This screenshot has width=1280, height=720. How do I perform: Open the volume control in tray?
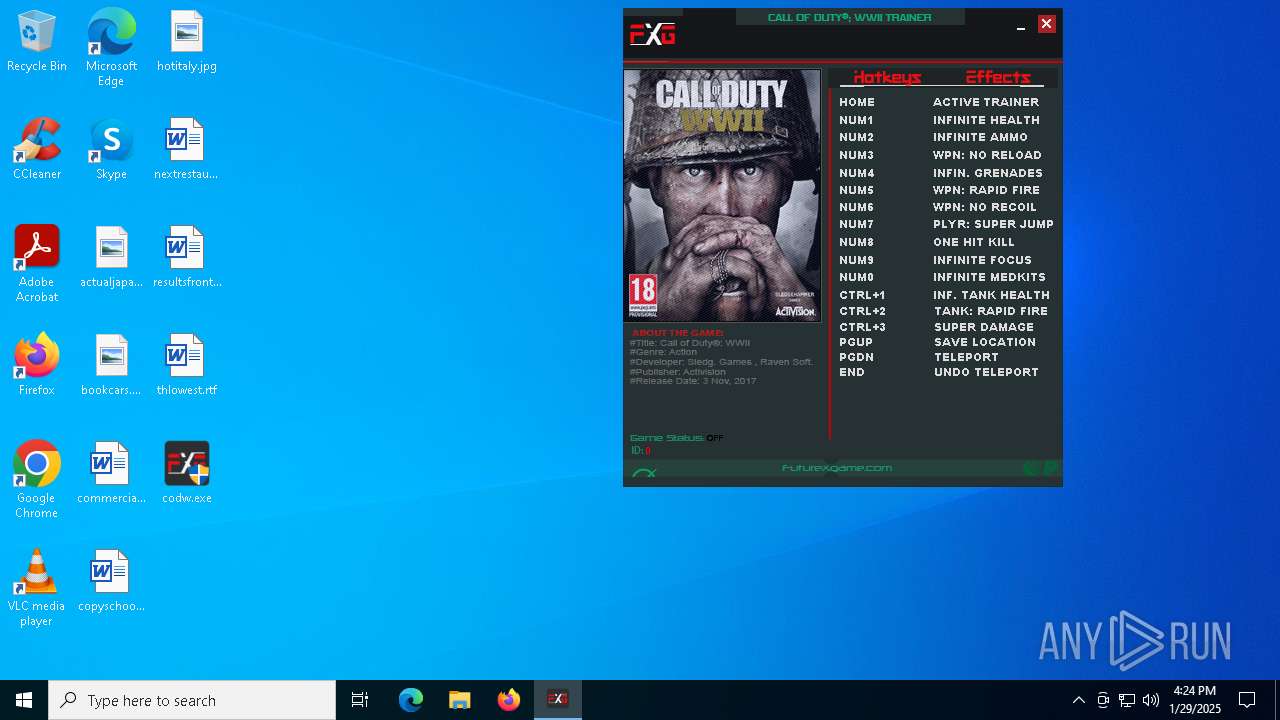(x=1150, y=700)
